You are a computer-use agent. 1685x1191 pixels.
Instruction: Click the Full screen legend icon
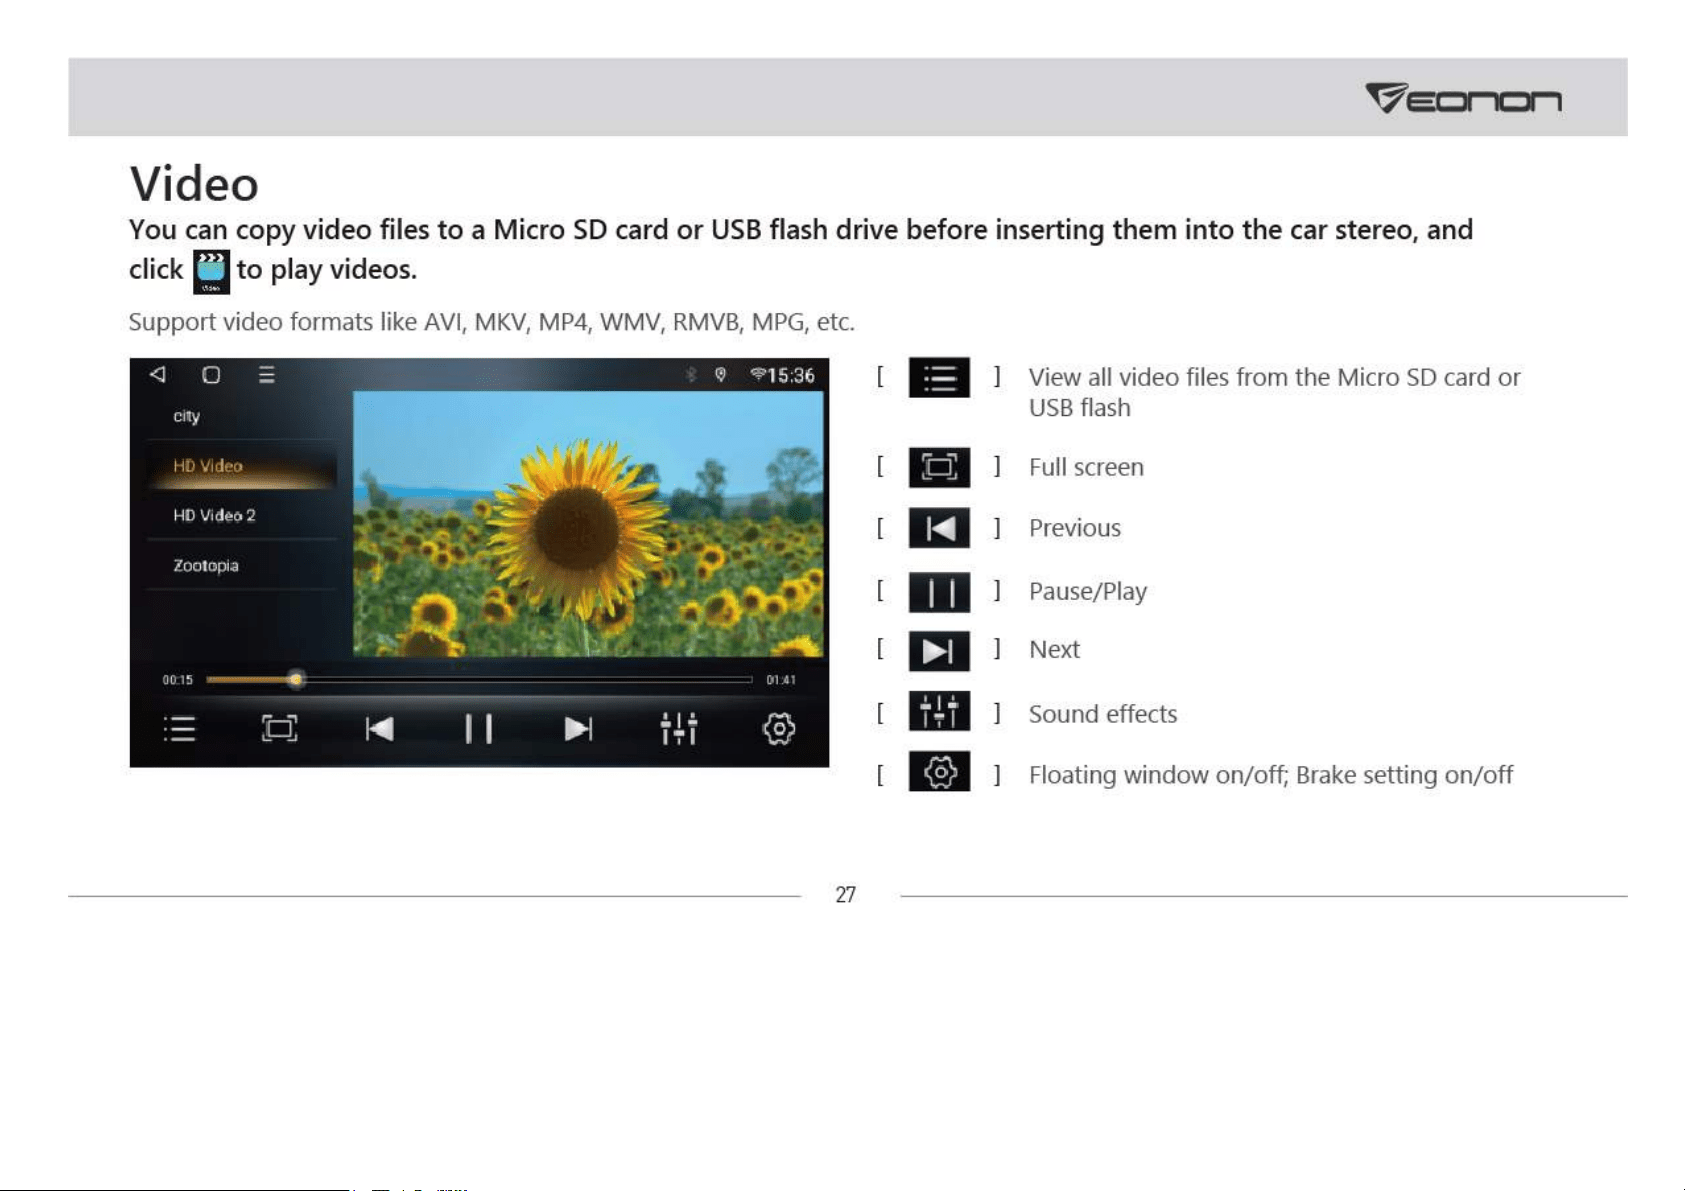[x=939, y=467]
